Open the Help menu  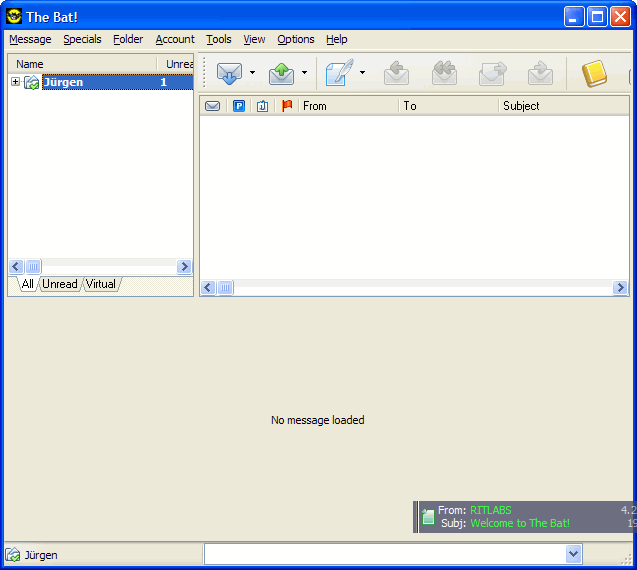[x=336, y=39]
